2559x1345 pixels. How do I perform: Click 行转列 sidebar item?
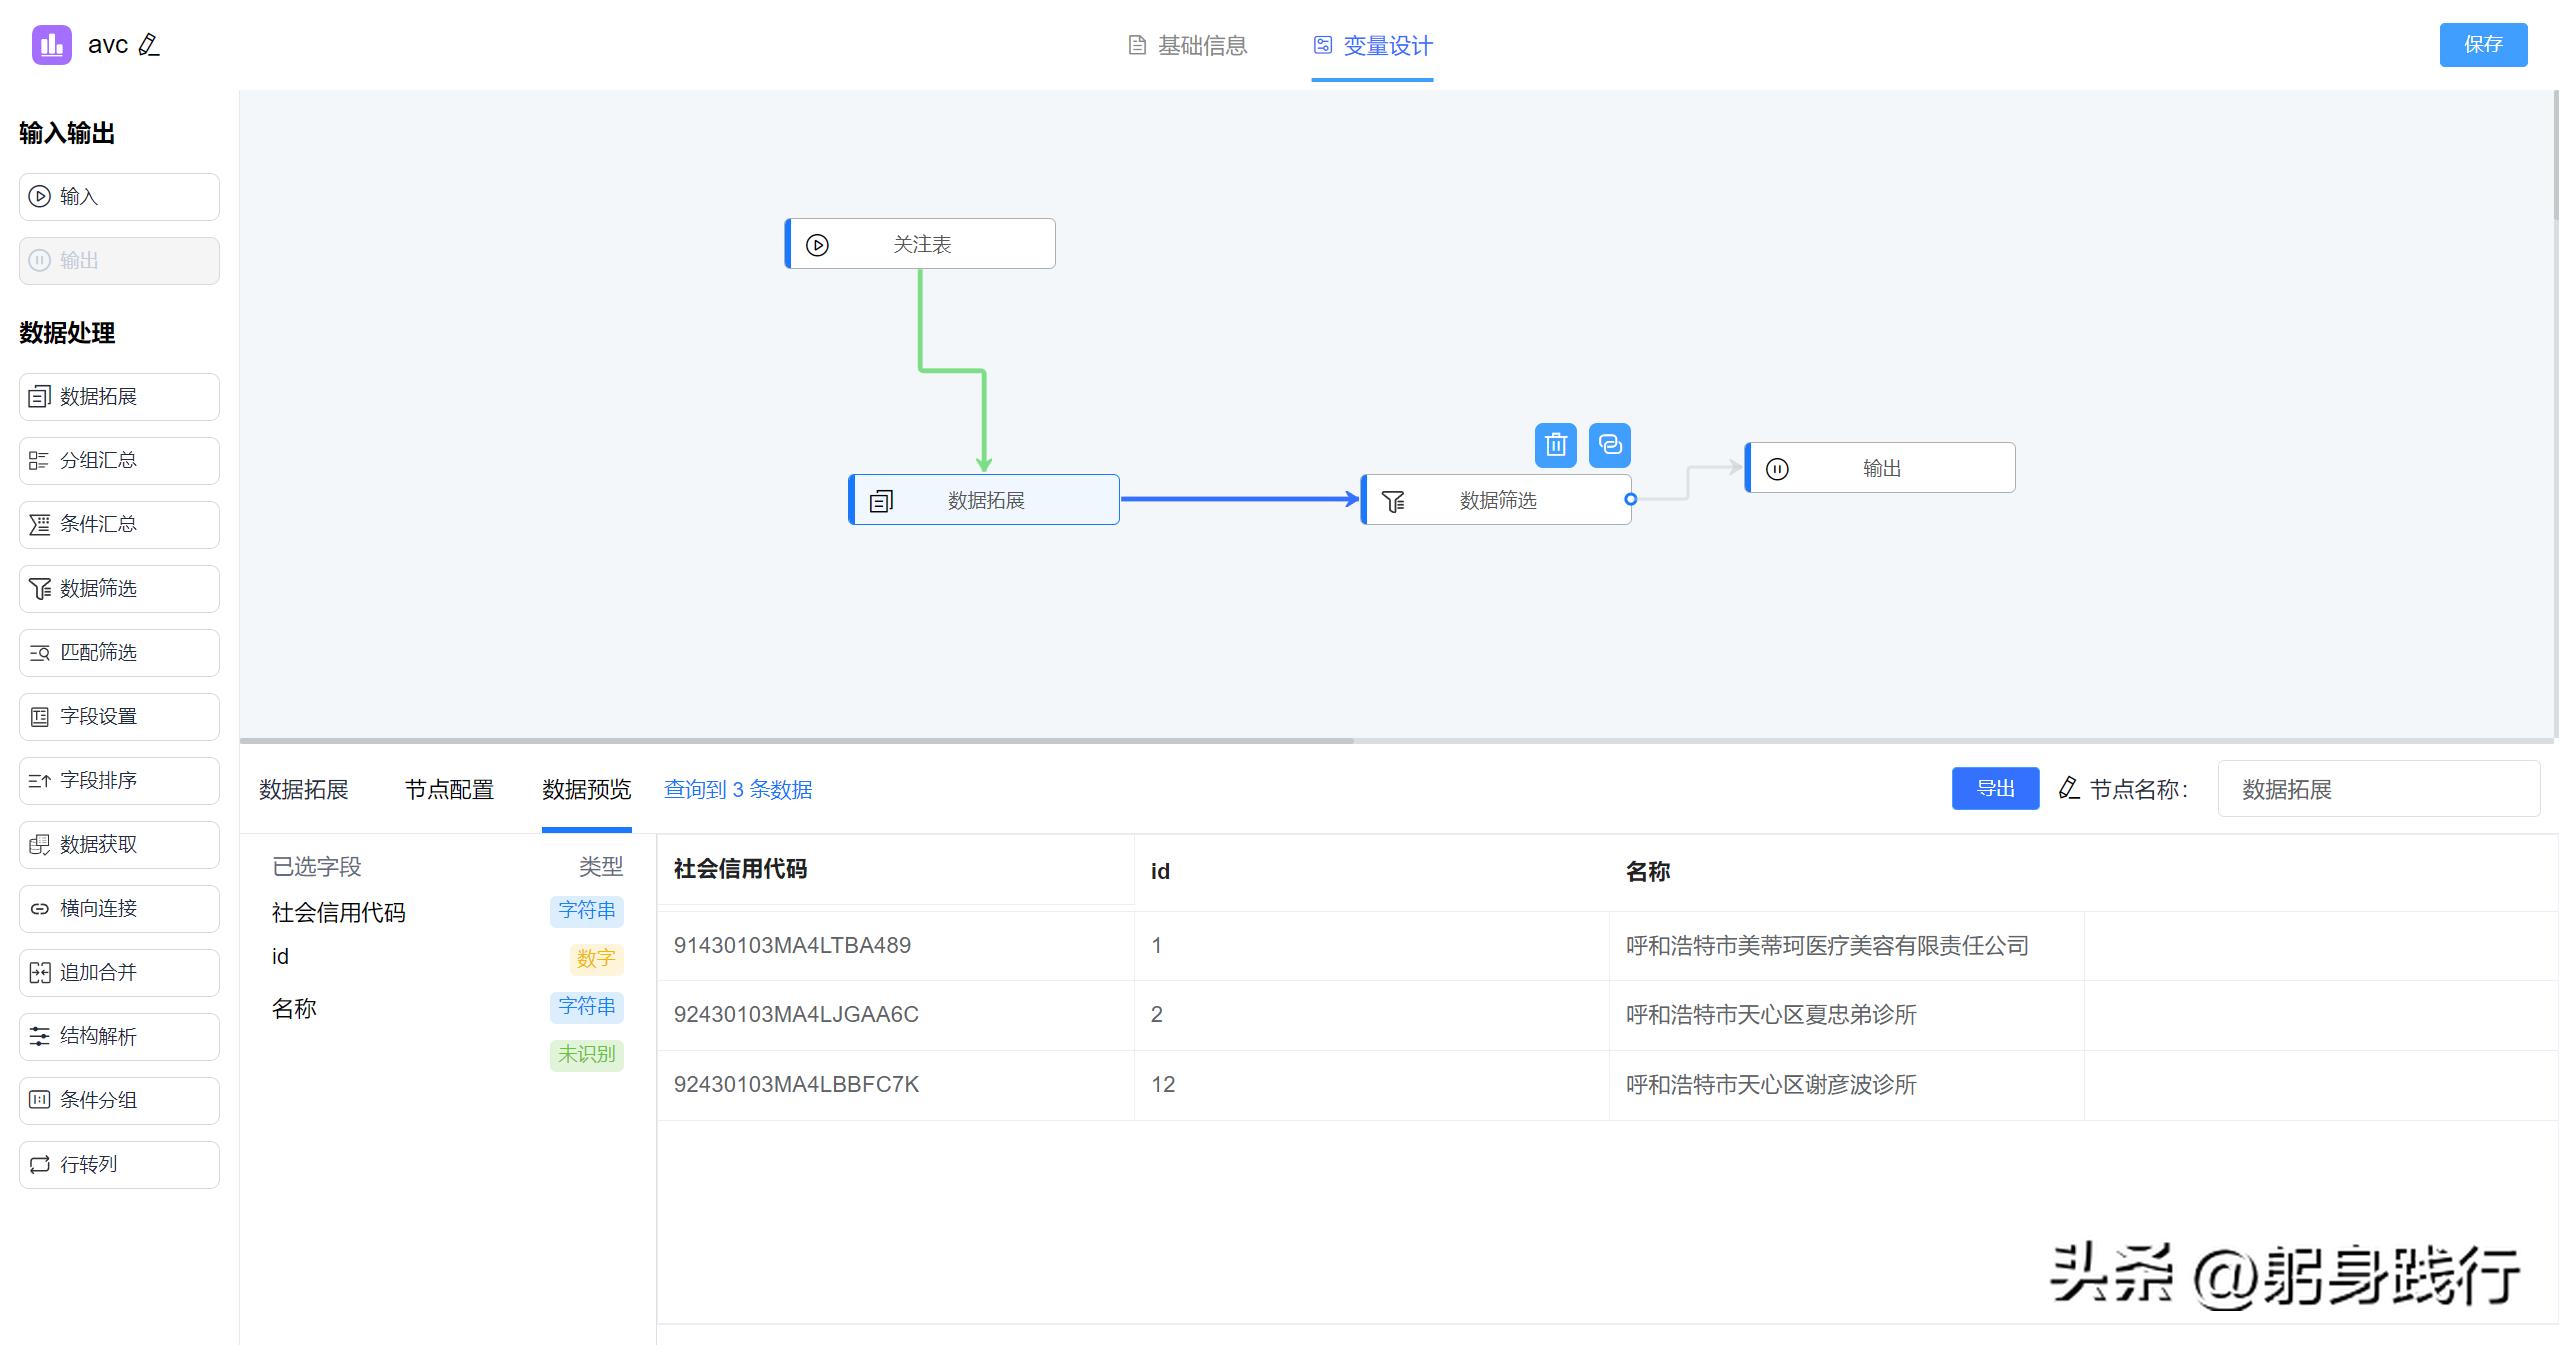coord(119,1165)
